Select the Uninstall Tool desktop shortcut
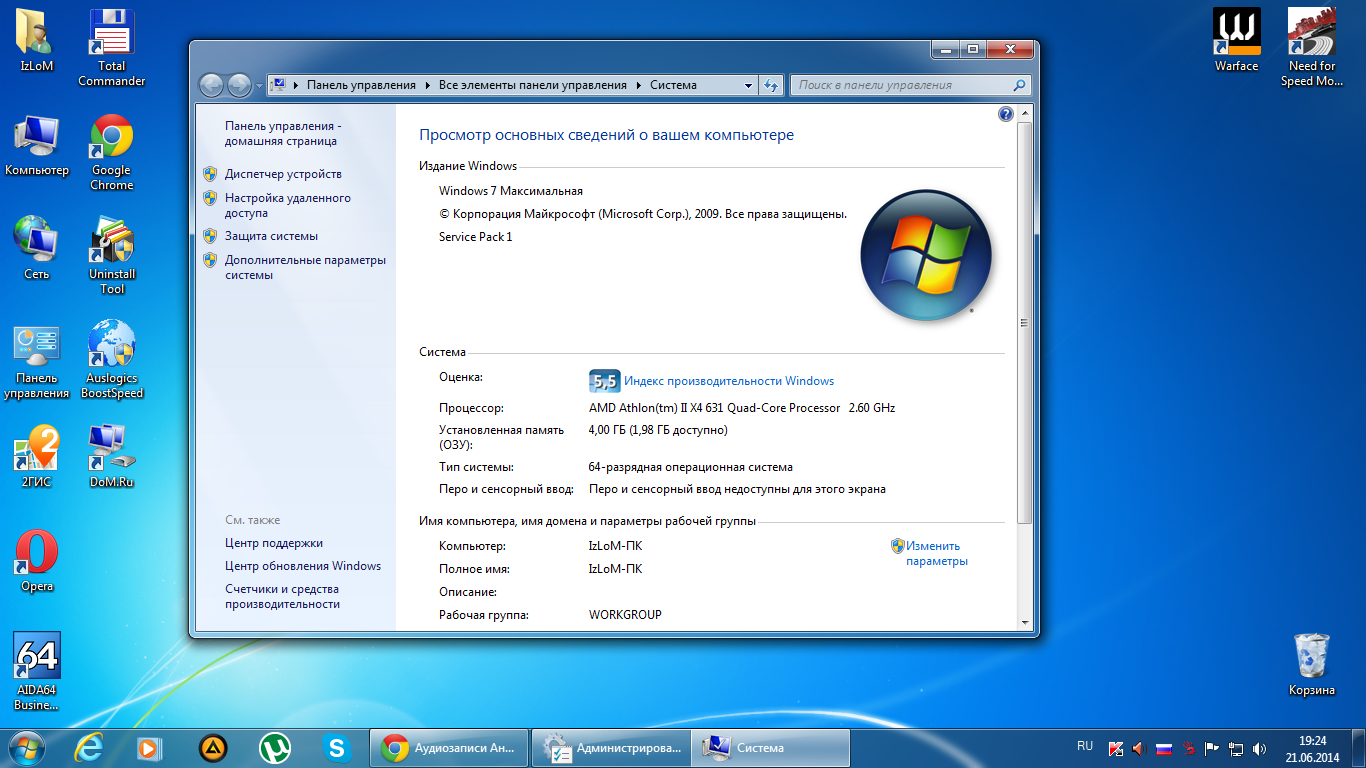The image size is (1366, 768). 112,256
